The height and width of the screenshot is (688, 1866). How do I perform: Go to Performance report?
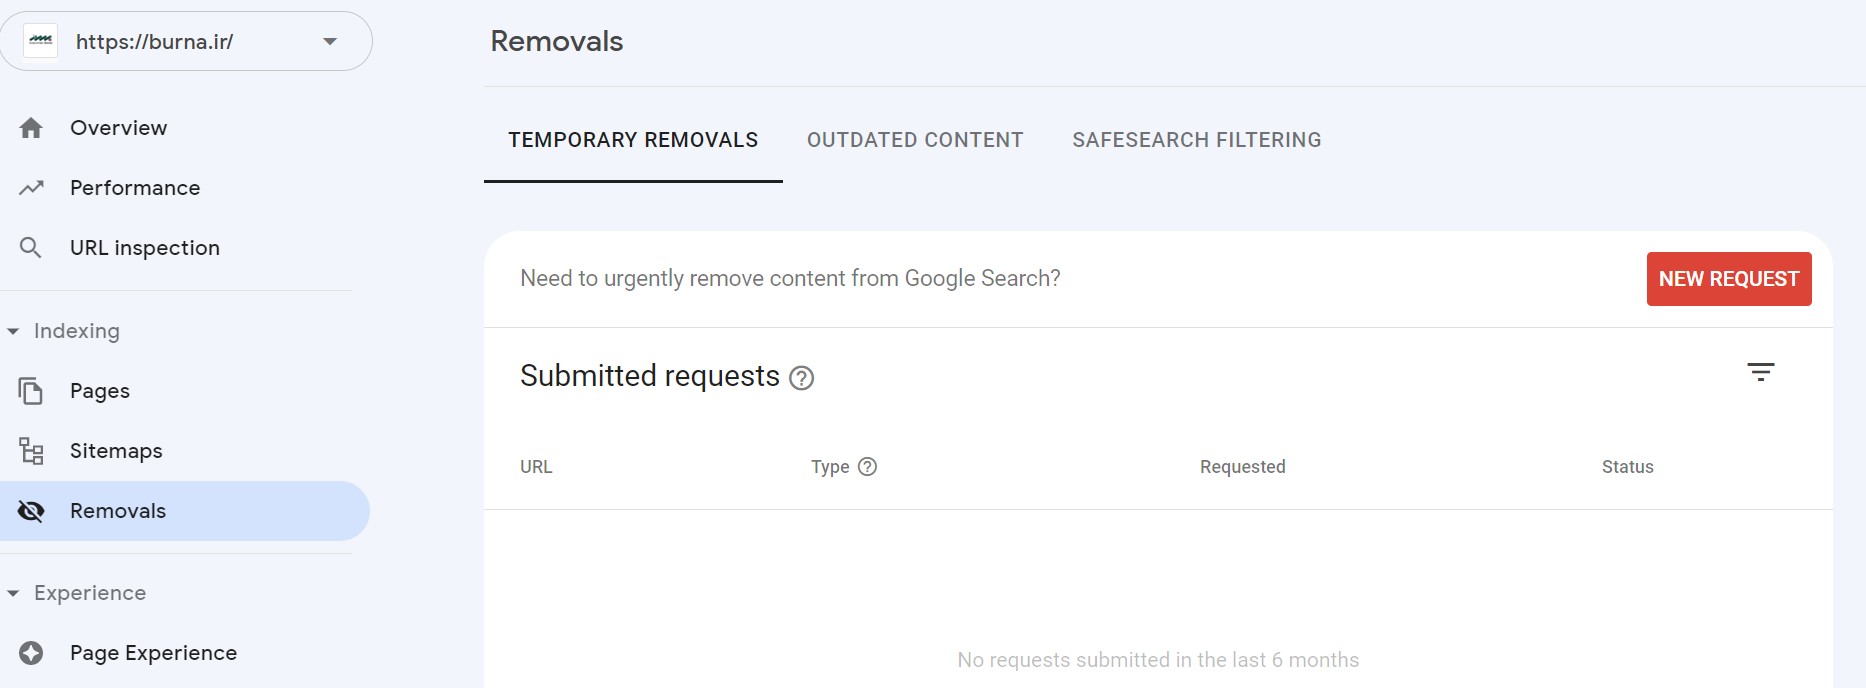tap(135, 188)
